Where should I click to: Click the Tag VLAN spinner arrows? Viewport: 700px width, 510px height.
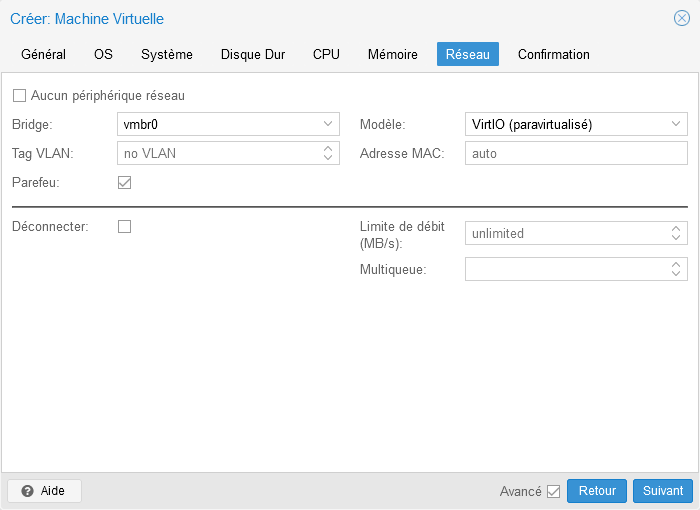coord(328,154)
